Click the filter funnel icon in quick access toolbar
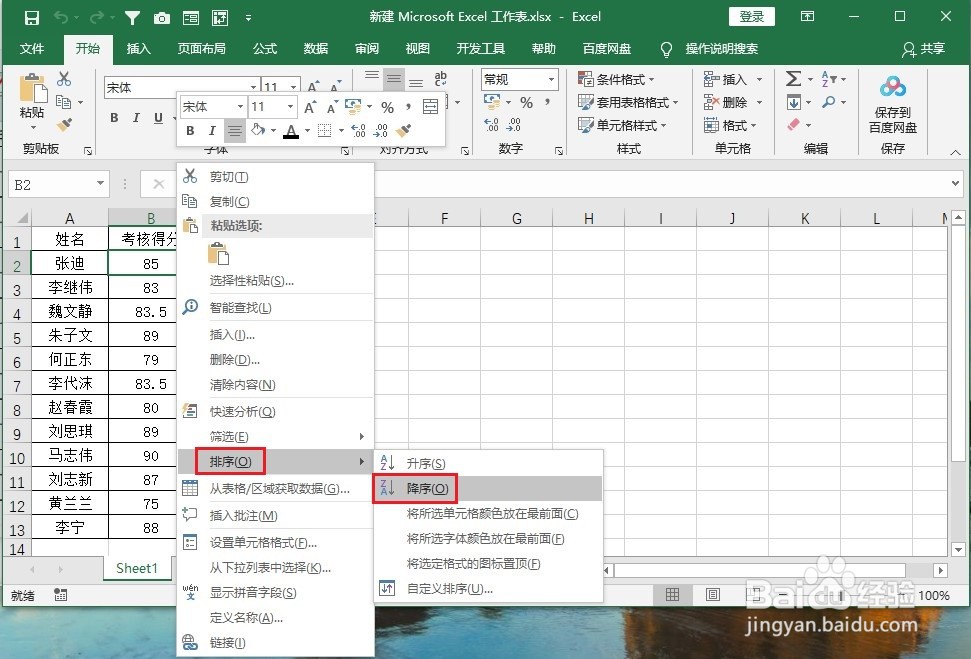The image size is (971, 659). (x=132, y=17)
